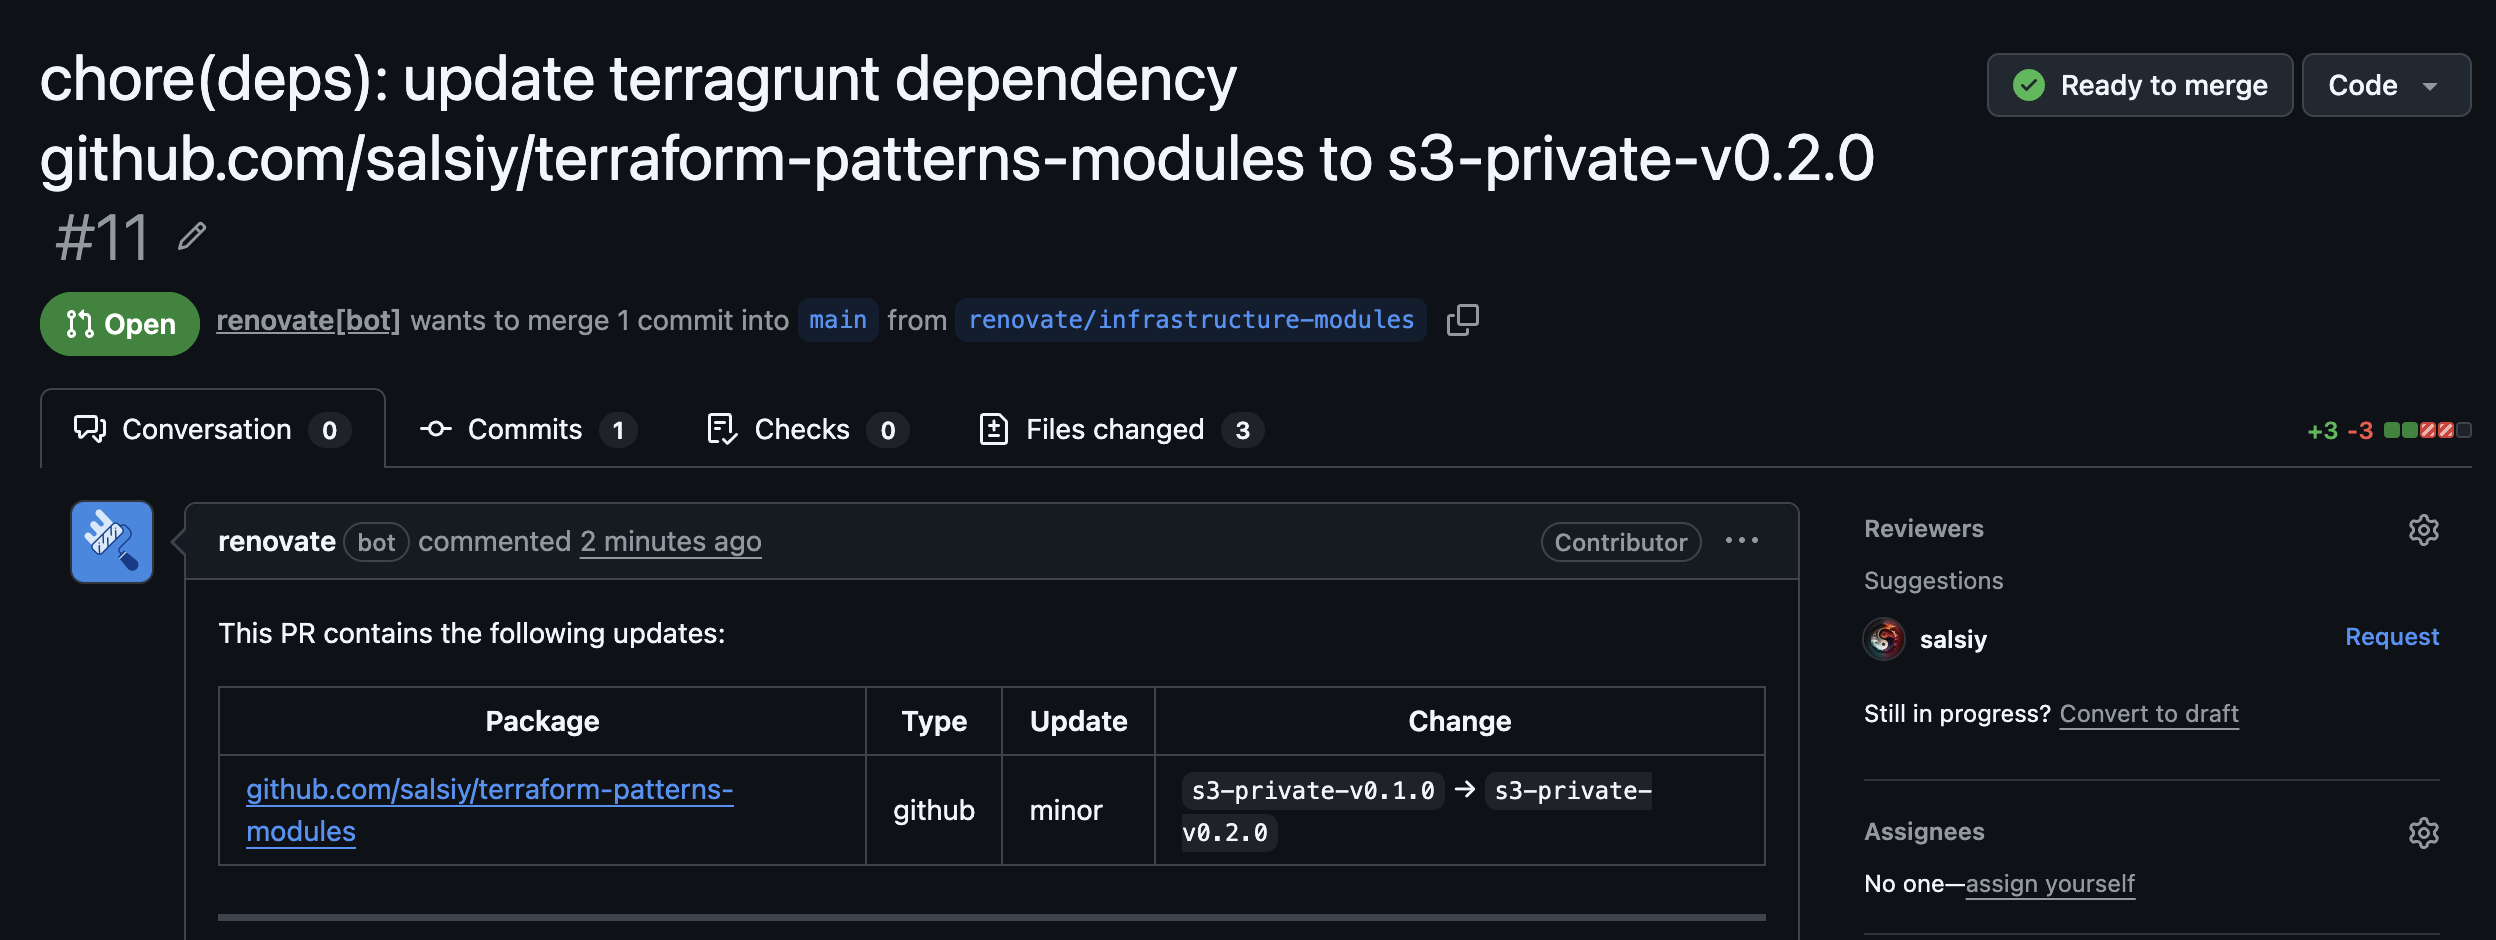Click the +3 additions count
Viewport: 2496px width, 940px height.
[2322, 431]
